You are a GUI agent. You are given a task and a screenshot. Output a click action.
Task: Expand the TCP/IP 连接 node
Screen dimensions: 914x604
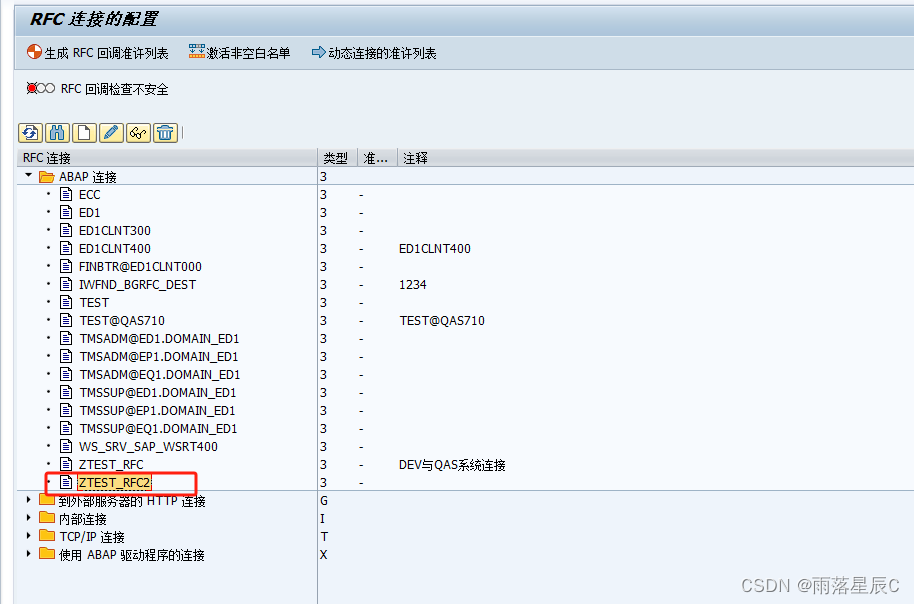(29, 536)
